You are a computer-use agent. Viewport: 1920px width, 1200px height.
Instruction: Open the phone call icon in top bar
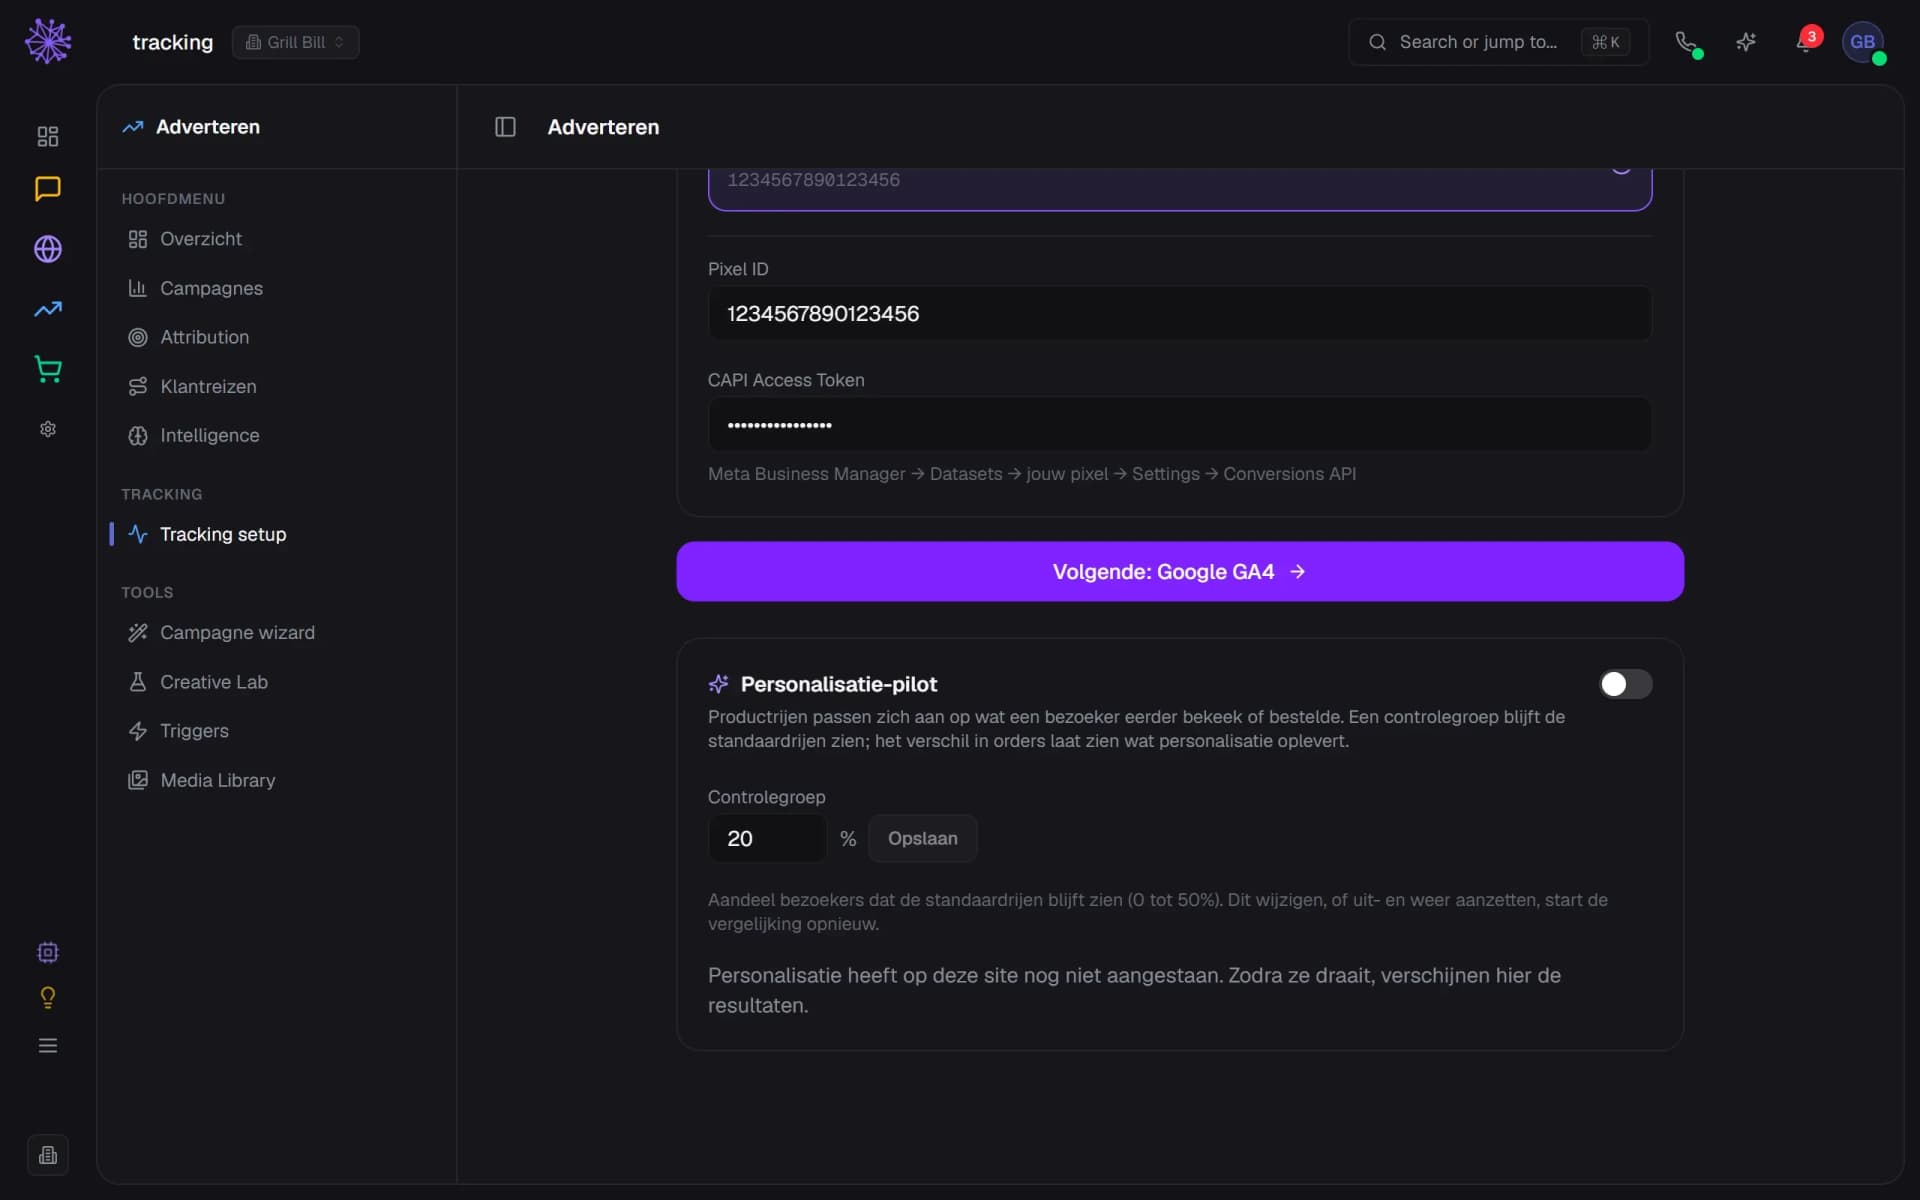(x=1686, y=42)
